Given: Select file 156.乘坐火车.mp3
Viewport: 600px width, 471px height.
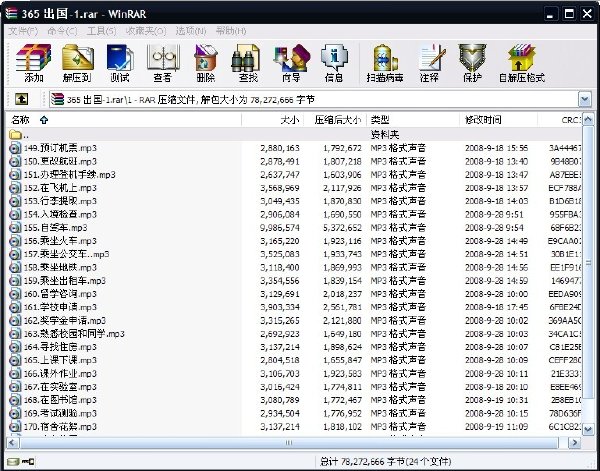Looking at the screenshot, I should tap(60, 241).
